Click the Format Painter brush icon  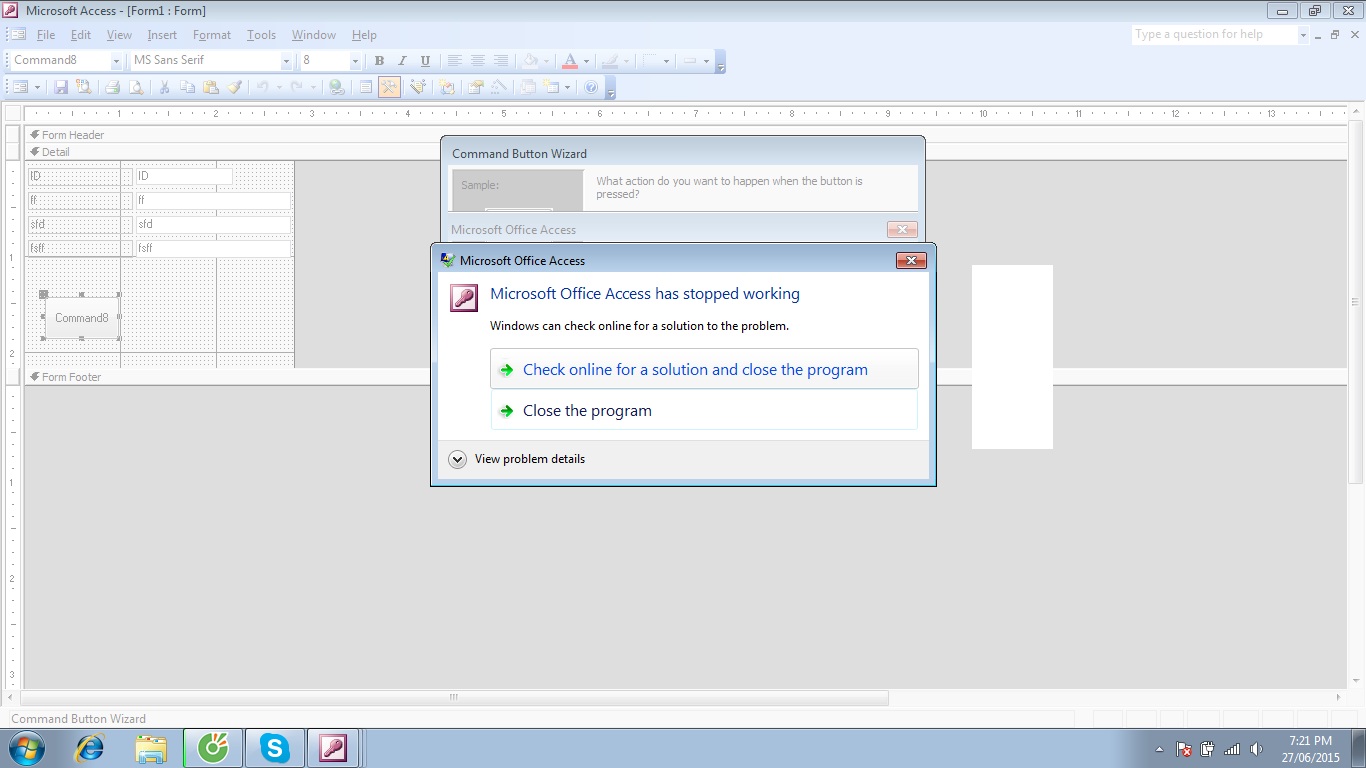click(235, 88)
